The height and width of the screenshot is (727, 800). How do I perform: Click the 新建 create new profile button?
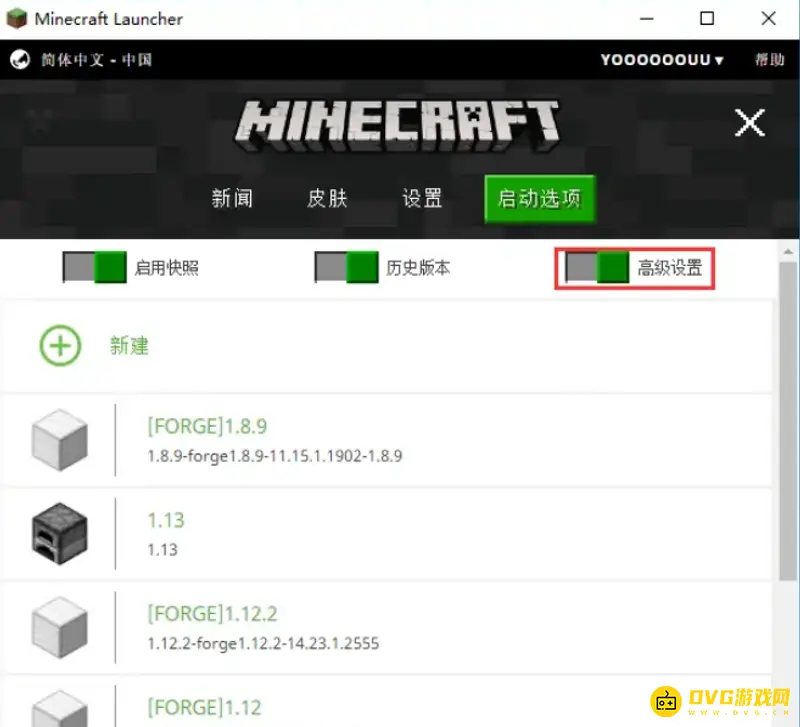coord(129,346)
